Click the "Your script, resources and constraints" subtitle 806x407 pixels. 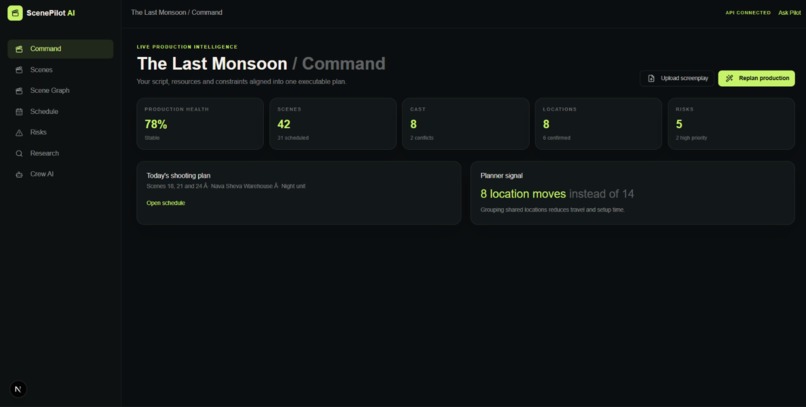241,82
